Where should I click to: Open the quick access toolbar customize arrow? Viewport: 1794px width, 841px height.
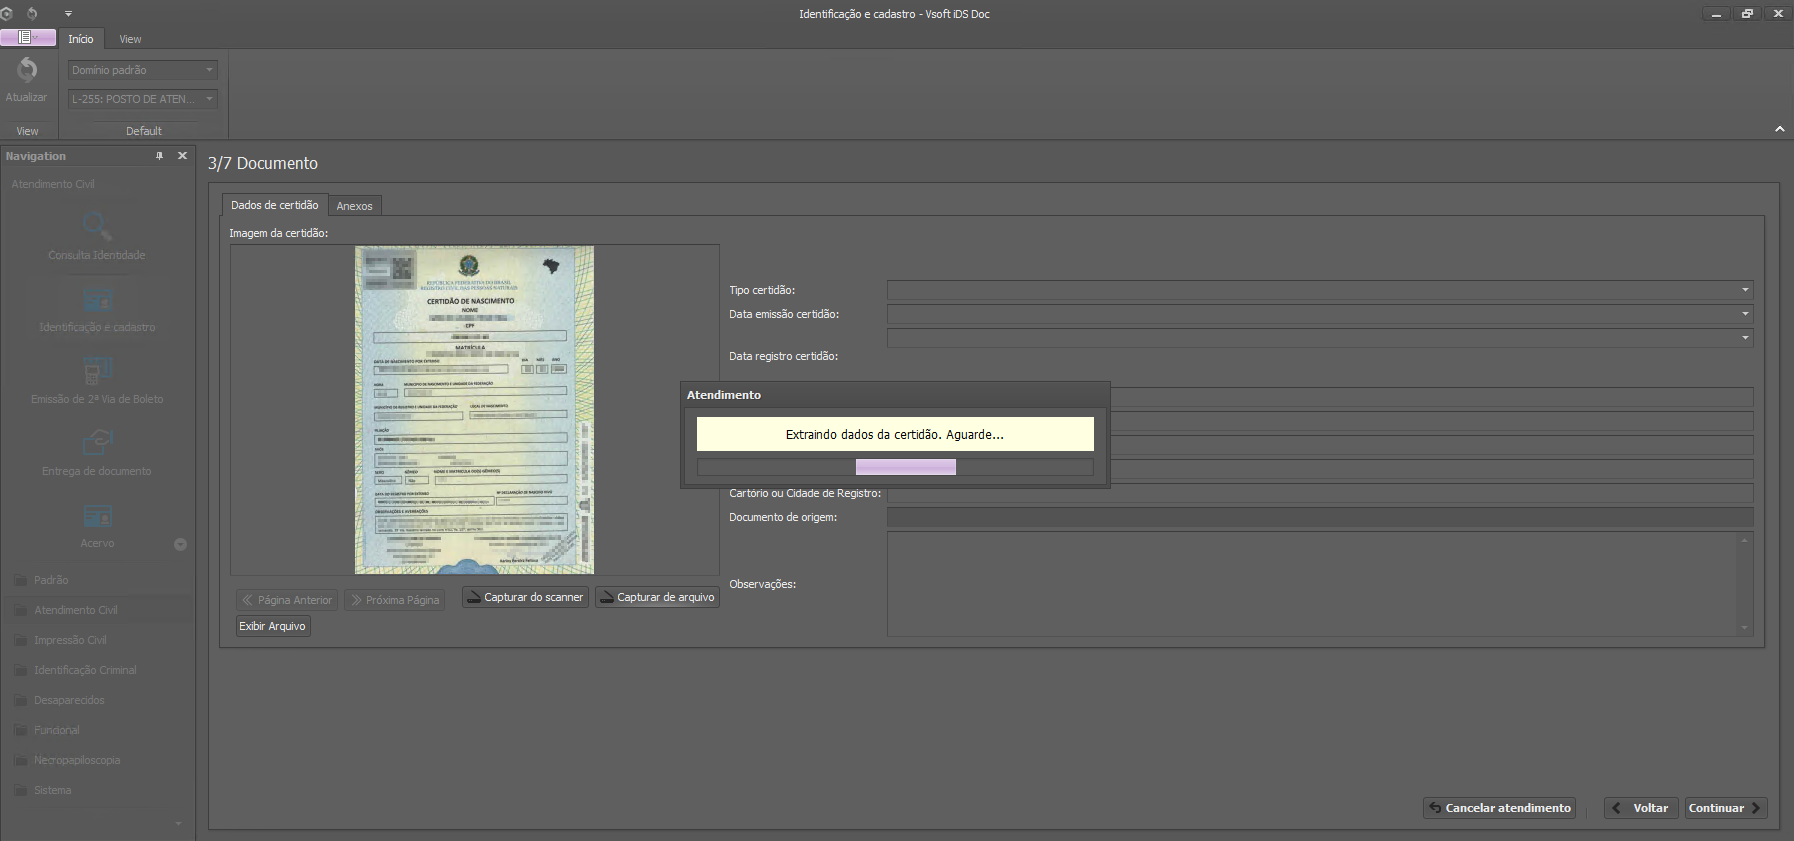click(68, 14)
